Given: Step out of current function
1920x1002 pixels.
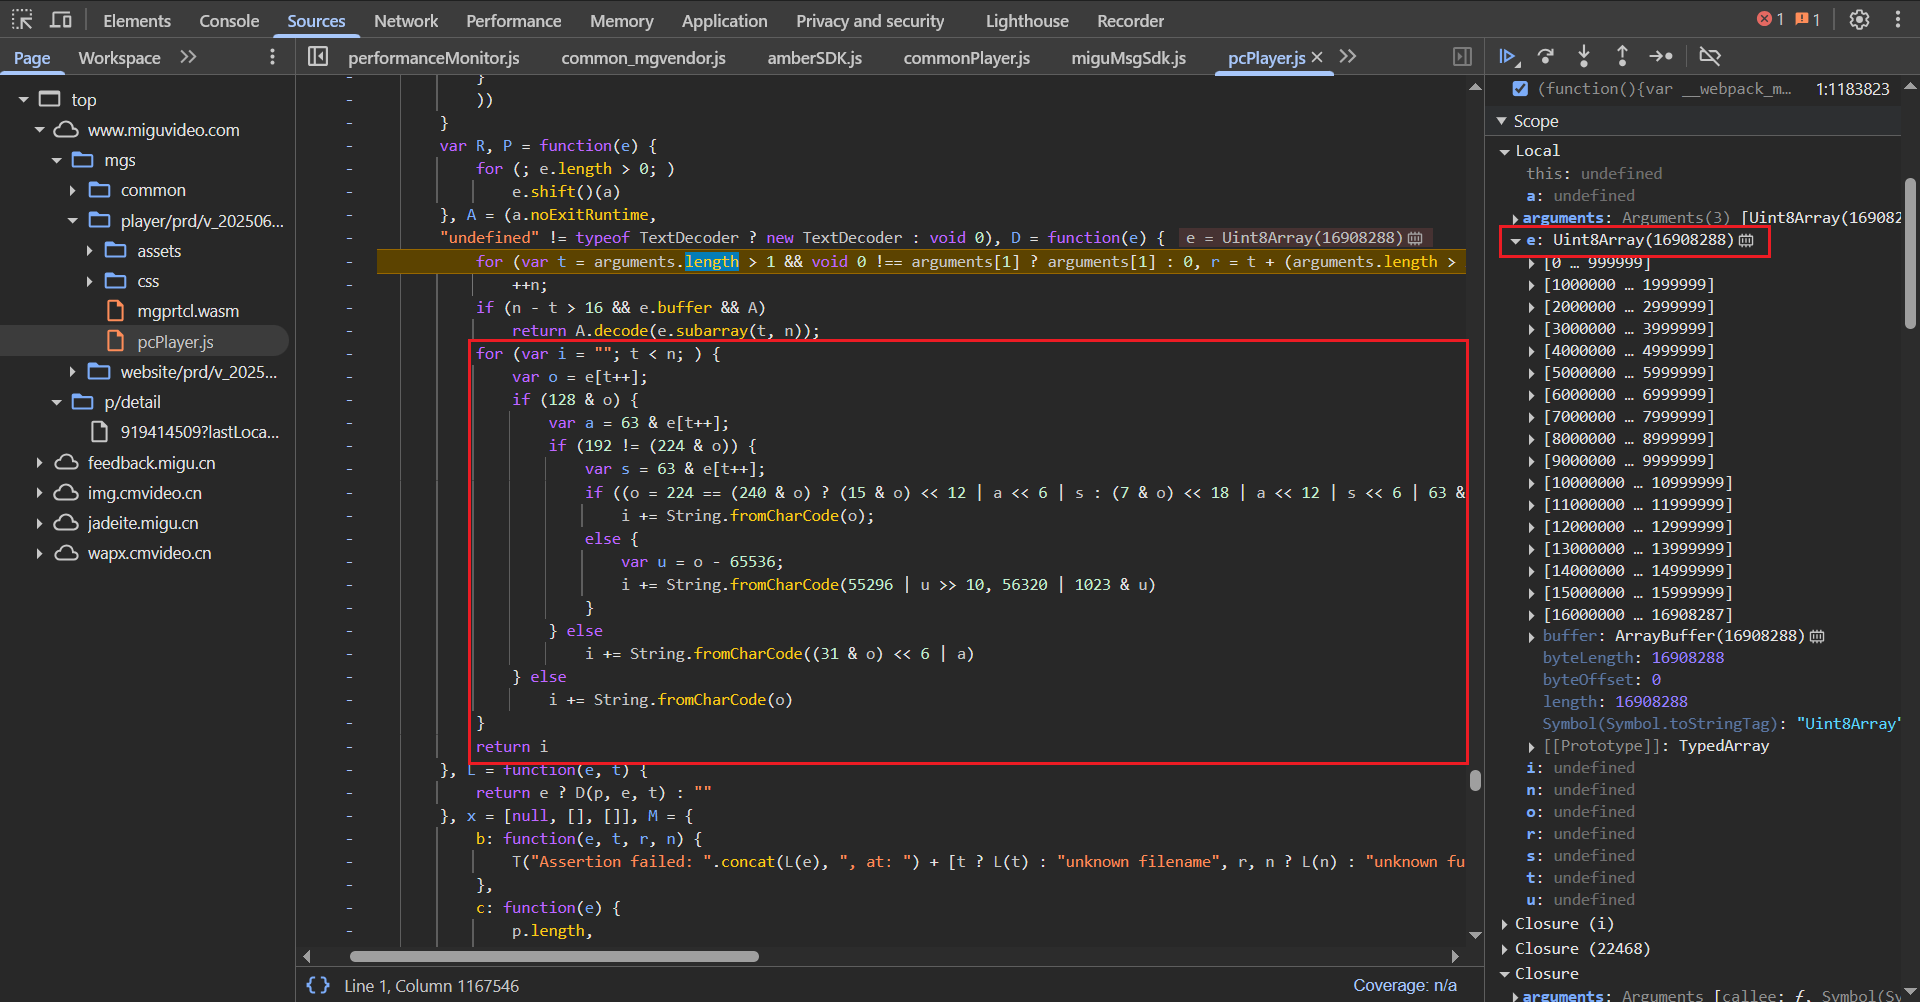Looking at the screenshot, I should [x=1622, y=57].
